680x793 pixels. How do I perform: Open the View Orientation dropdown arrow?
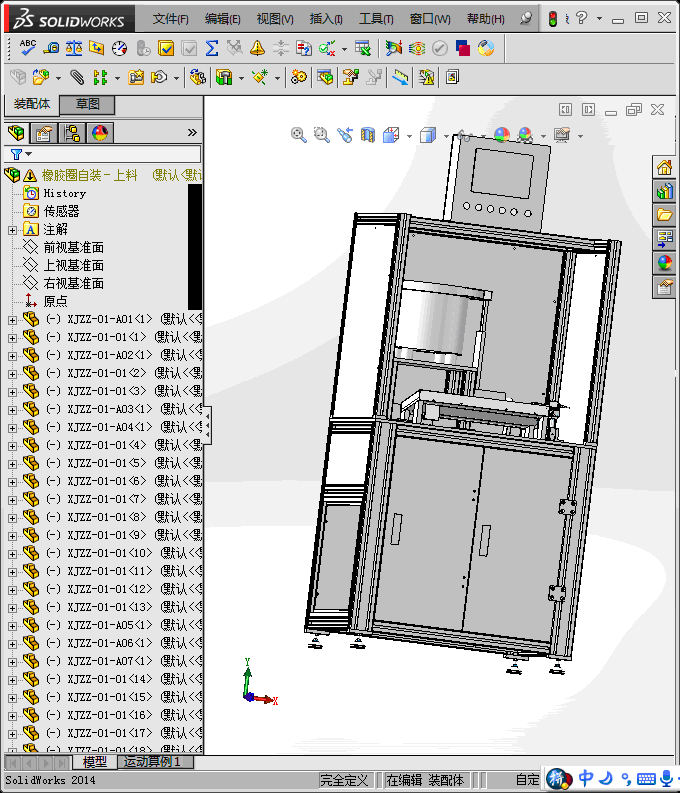point(410,136)
